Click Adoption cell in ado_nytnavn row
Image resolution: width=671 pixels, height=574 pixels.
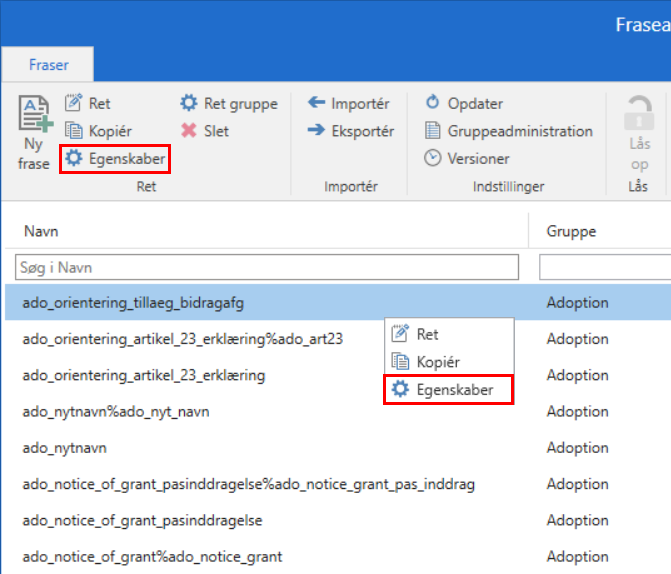(577, 448)
